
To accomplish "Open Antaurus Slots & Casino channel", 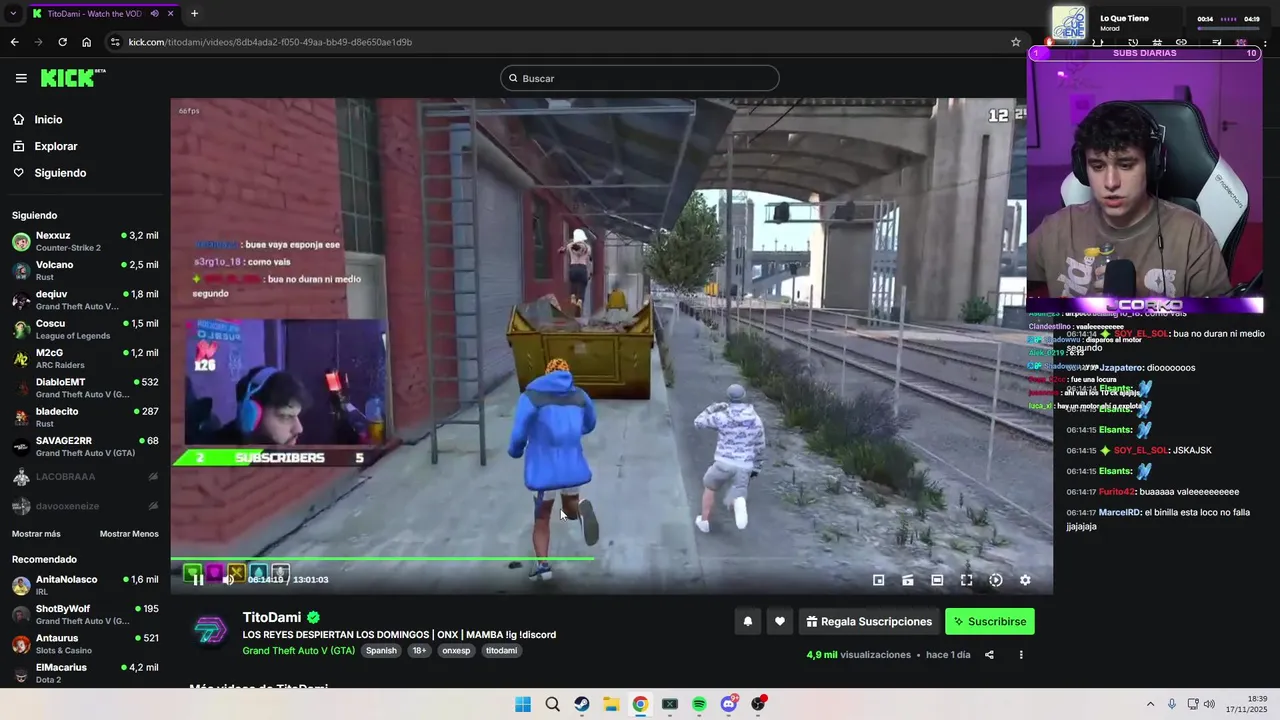I will pos(85,644).
